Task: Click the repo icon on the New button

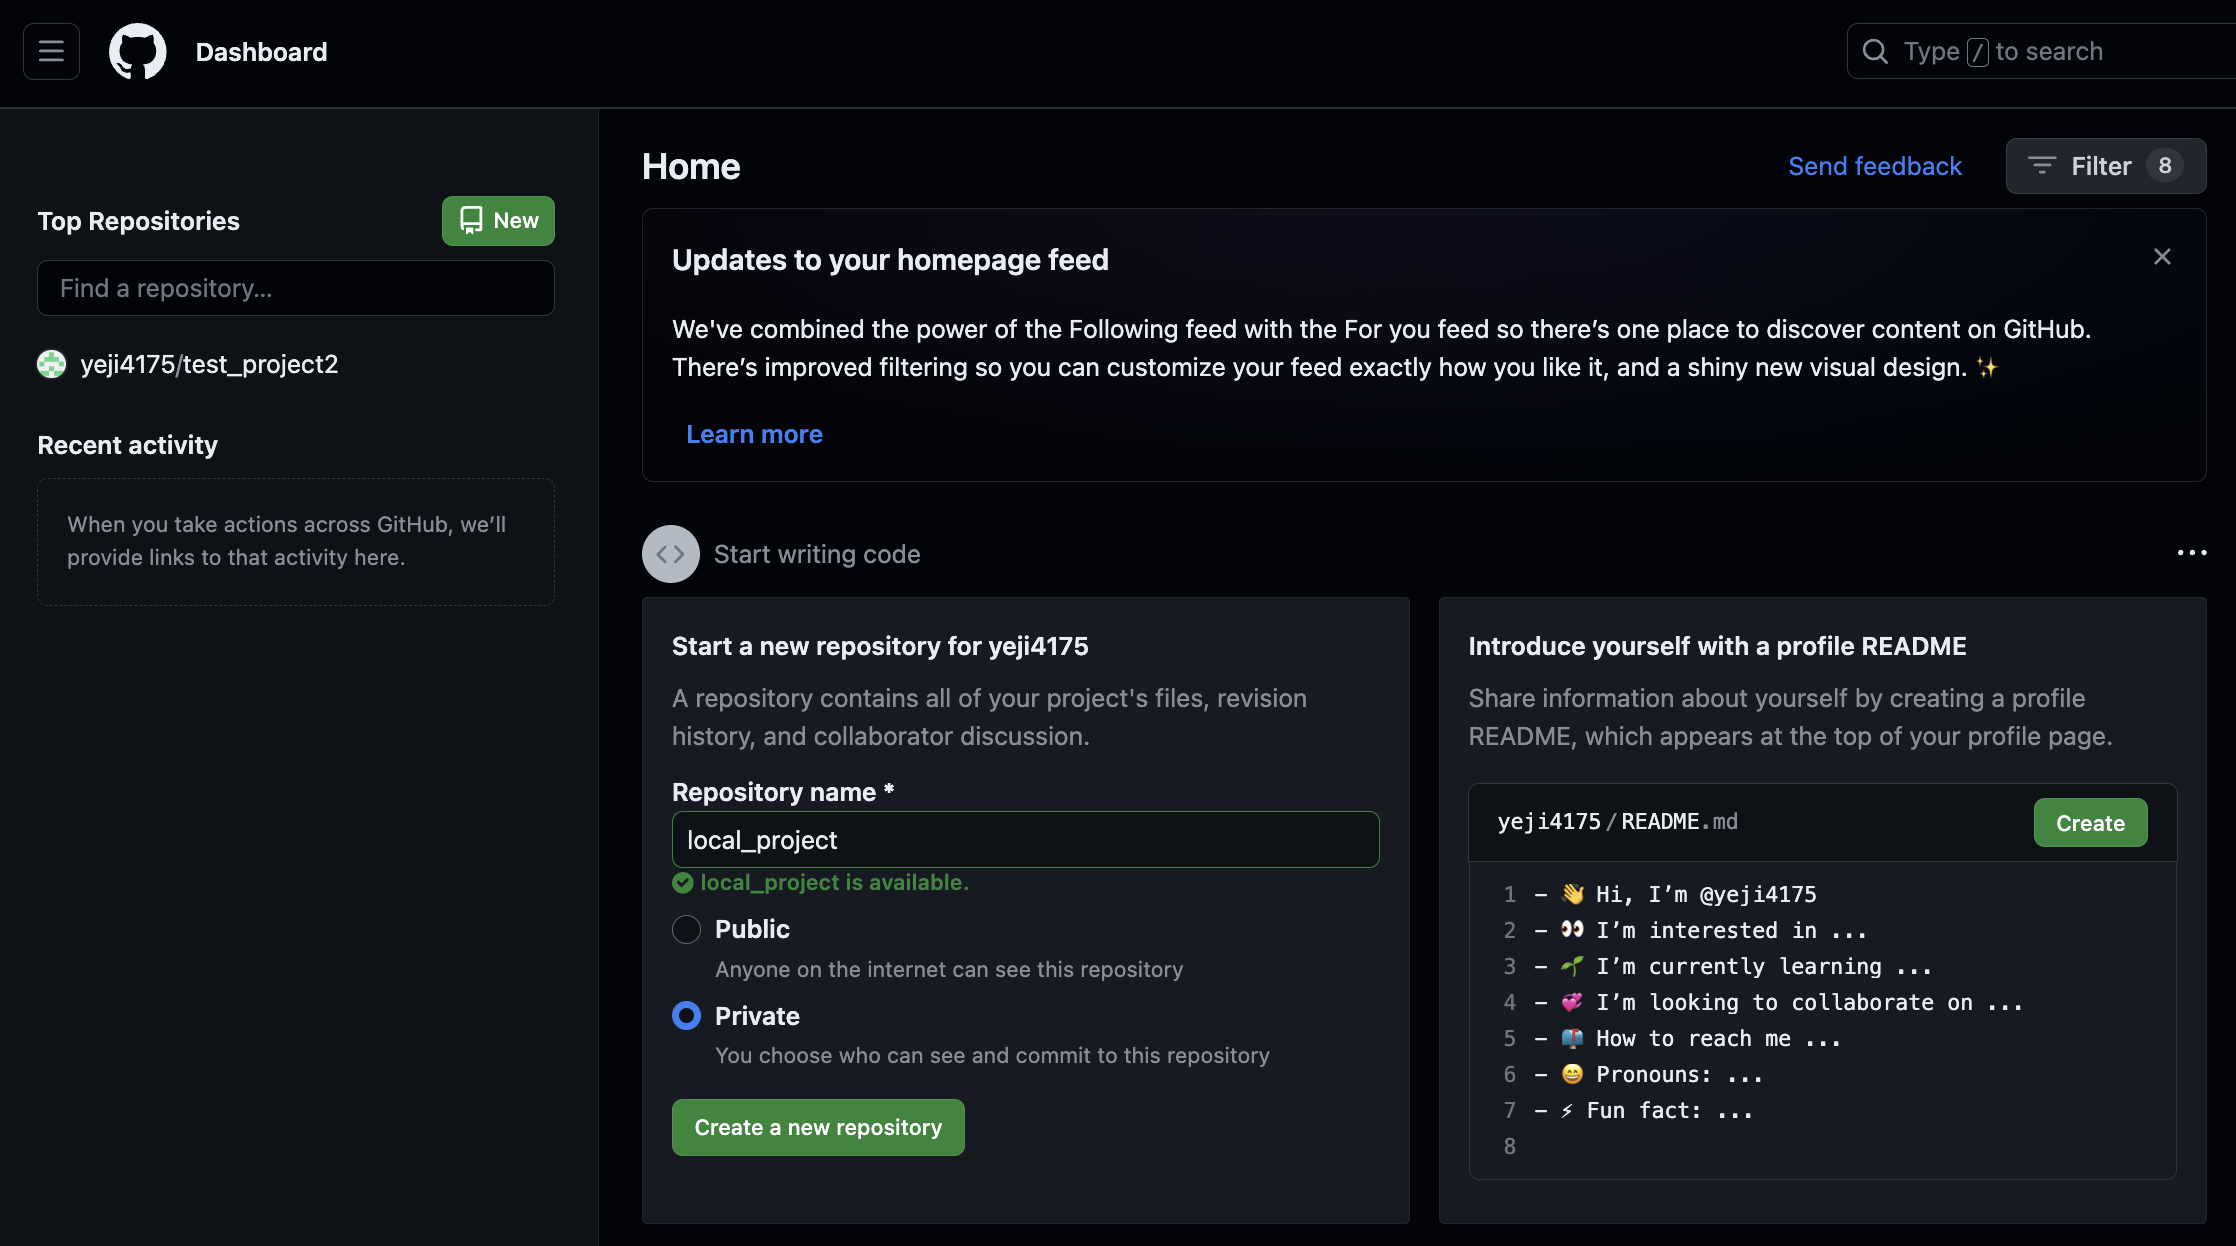Action: [471, 220]
